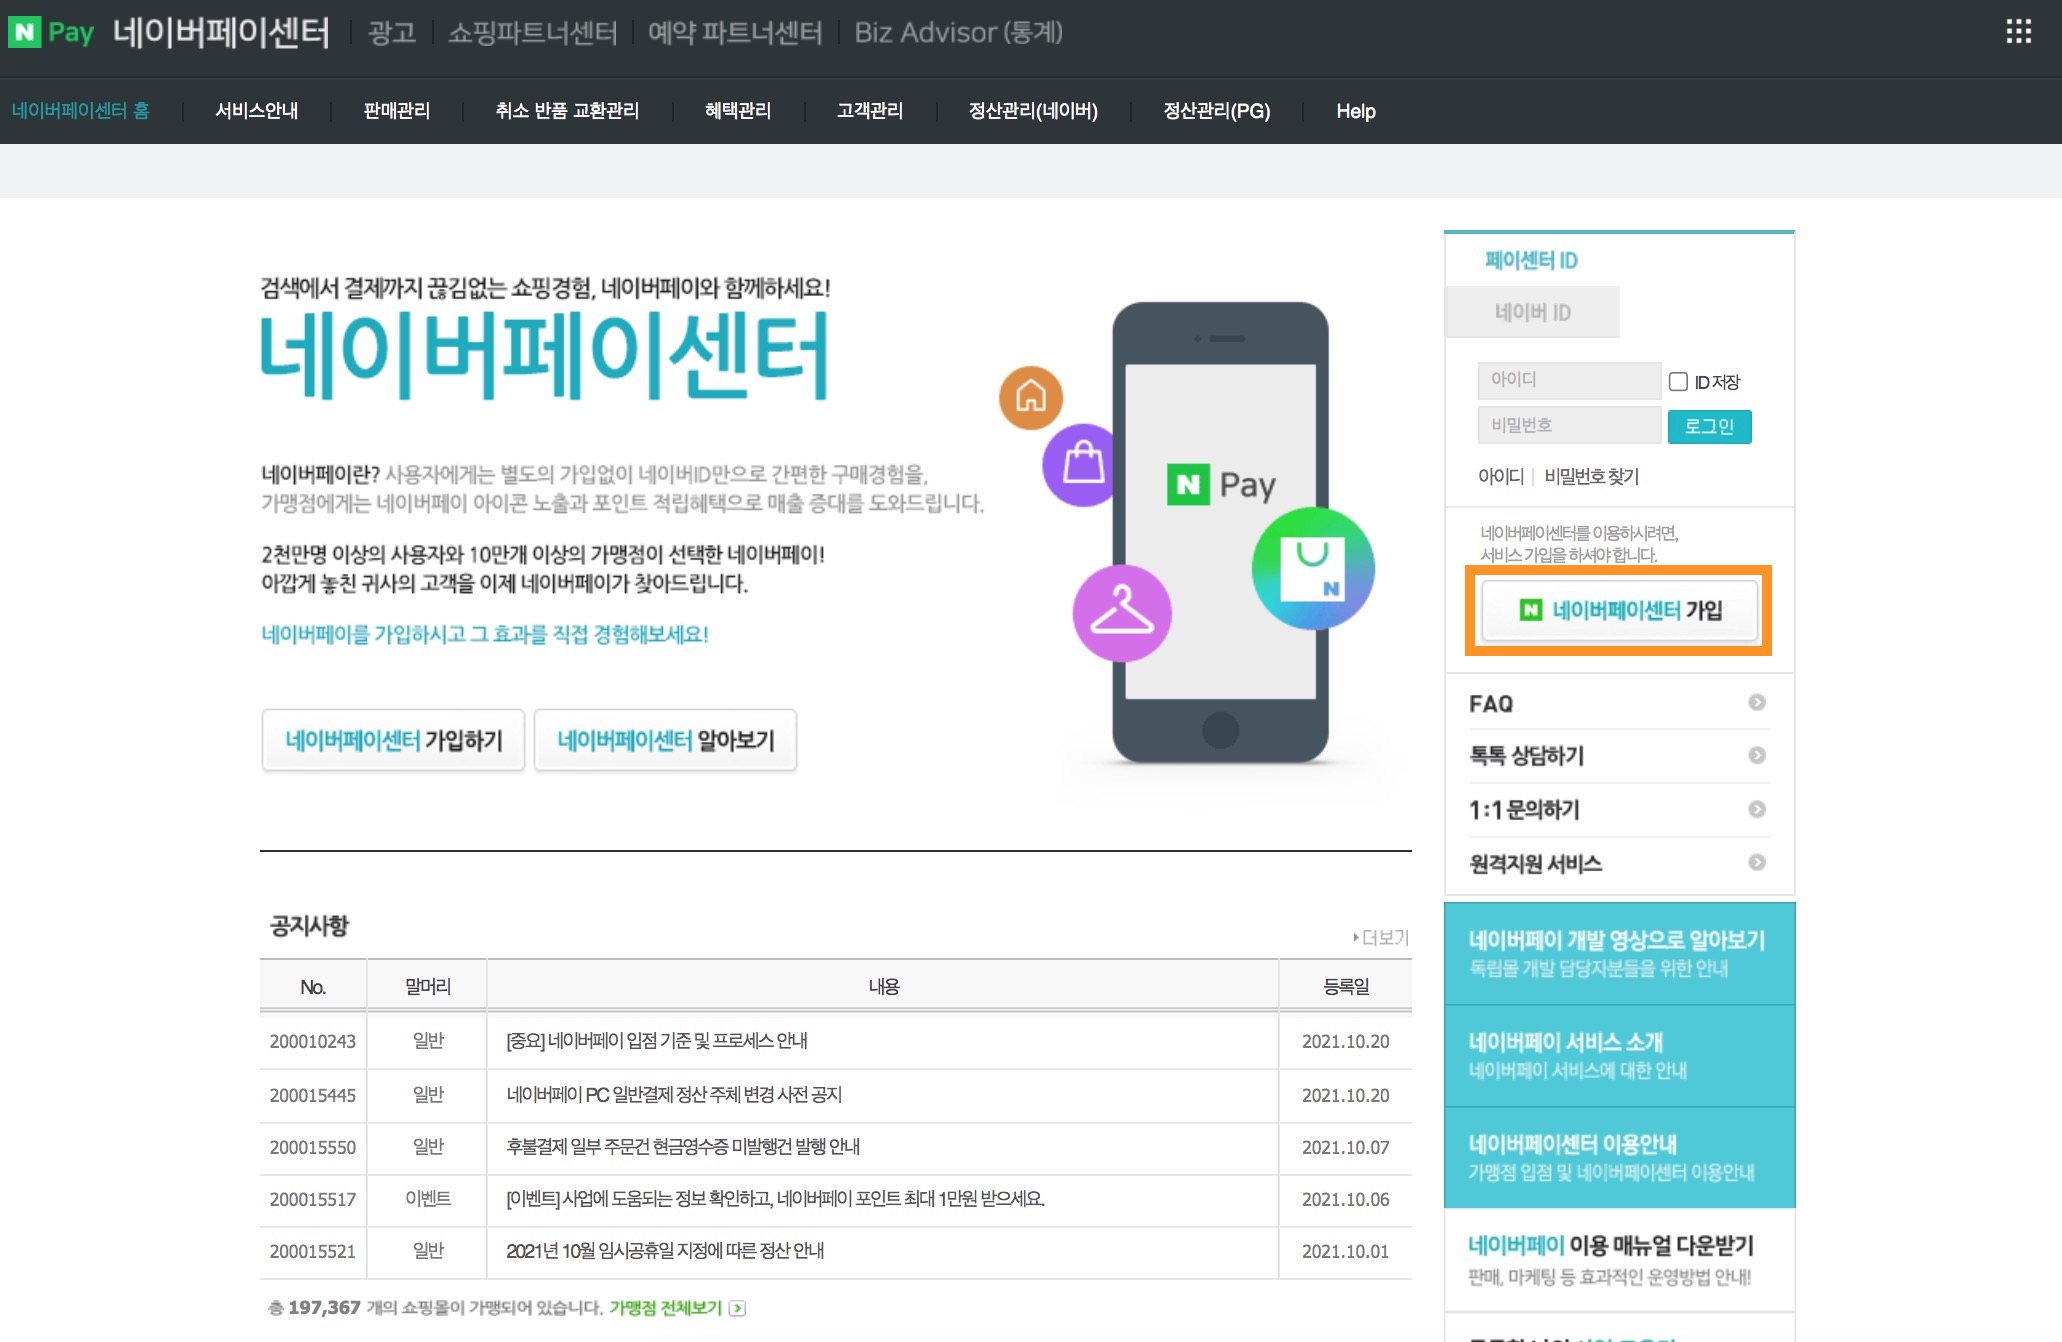Viewport: 2062px width, 1342px height.
Task: Switch to 페이센터 ID tab
Action: click(1531, 260)
